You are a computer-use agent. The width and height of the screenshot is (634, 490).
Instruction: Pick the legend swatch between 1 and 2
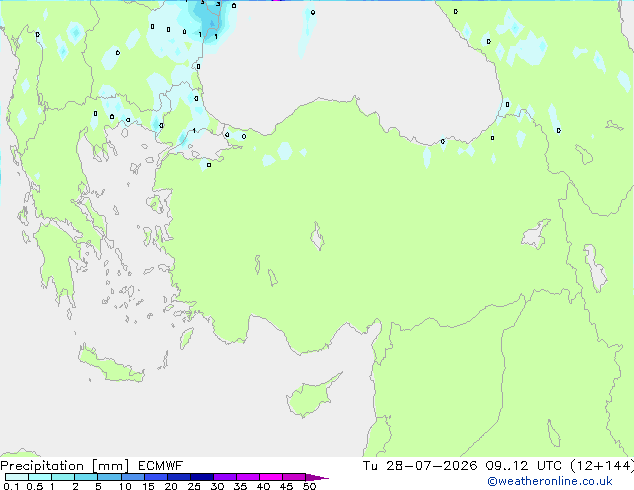coord(63,477)
